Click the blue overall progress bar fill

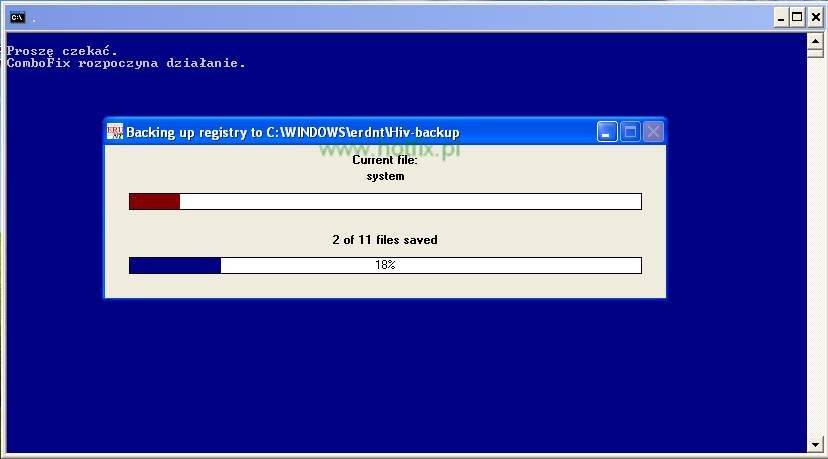pyautogui.click(x=175, y=265)
